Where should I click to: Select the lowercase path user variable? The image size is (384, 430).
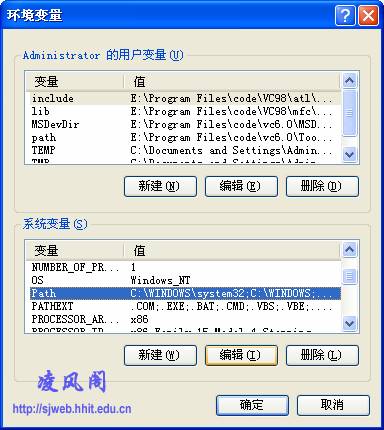point(186,137)
